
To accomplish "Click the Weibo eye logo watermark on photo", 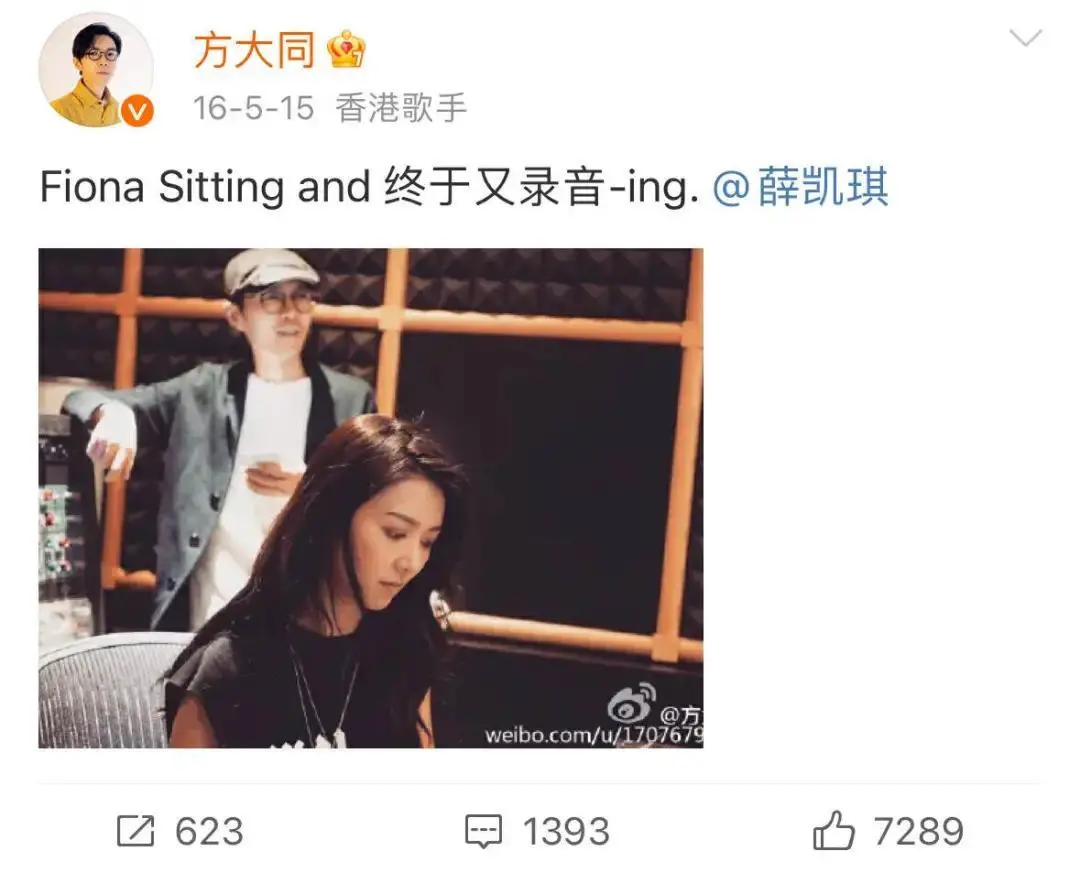I will (632, 702).
